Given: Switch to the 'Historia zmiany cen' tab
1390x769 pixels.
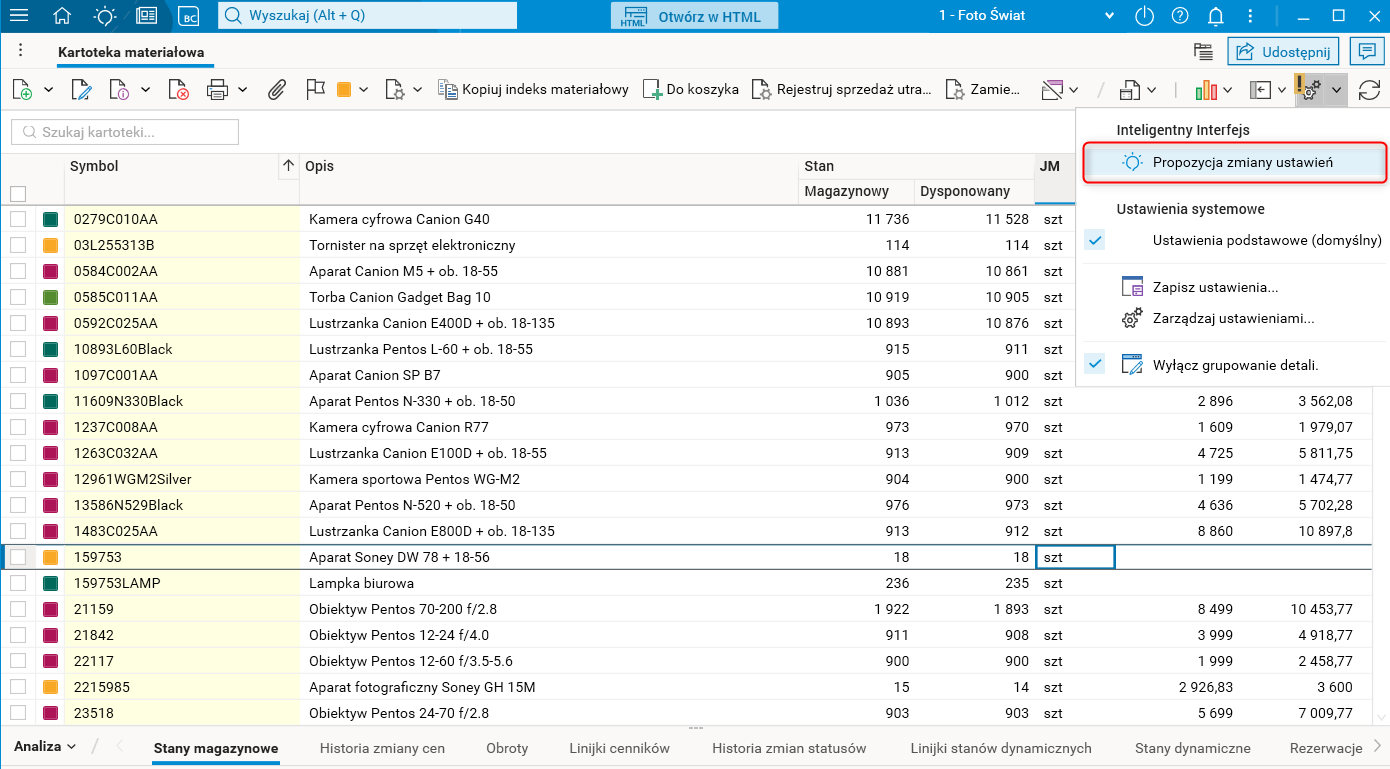Looking at the screenshot, I should pos(382,748).
